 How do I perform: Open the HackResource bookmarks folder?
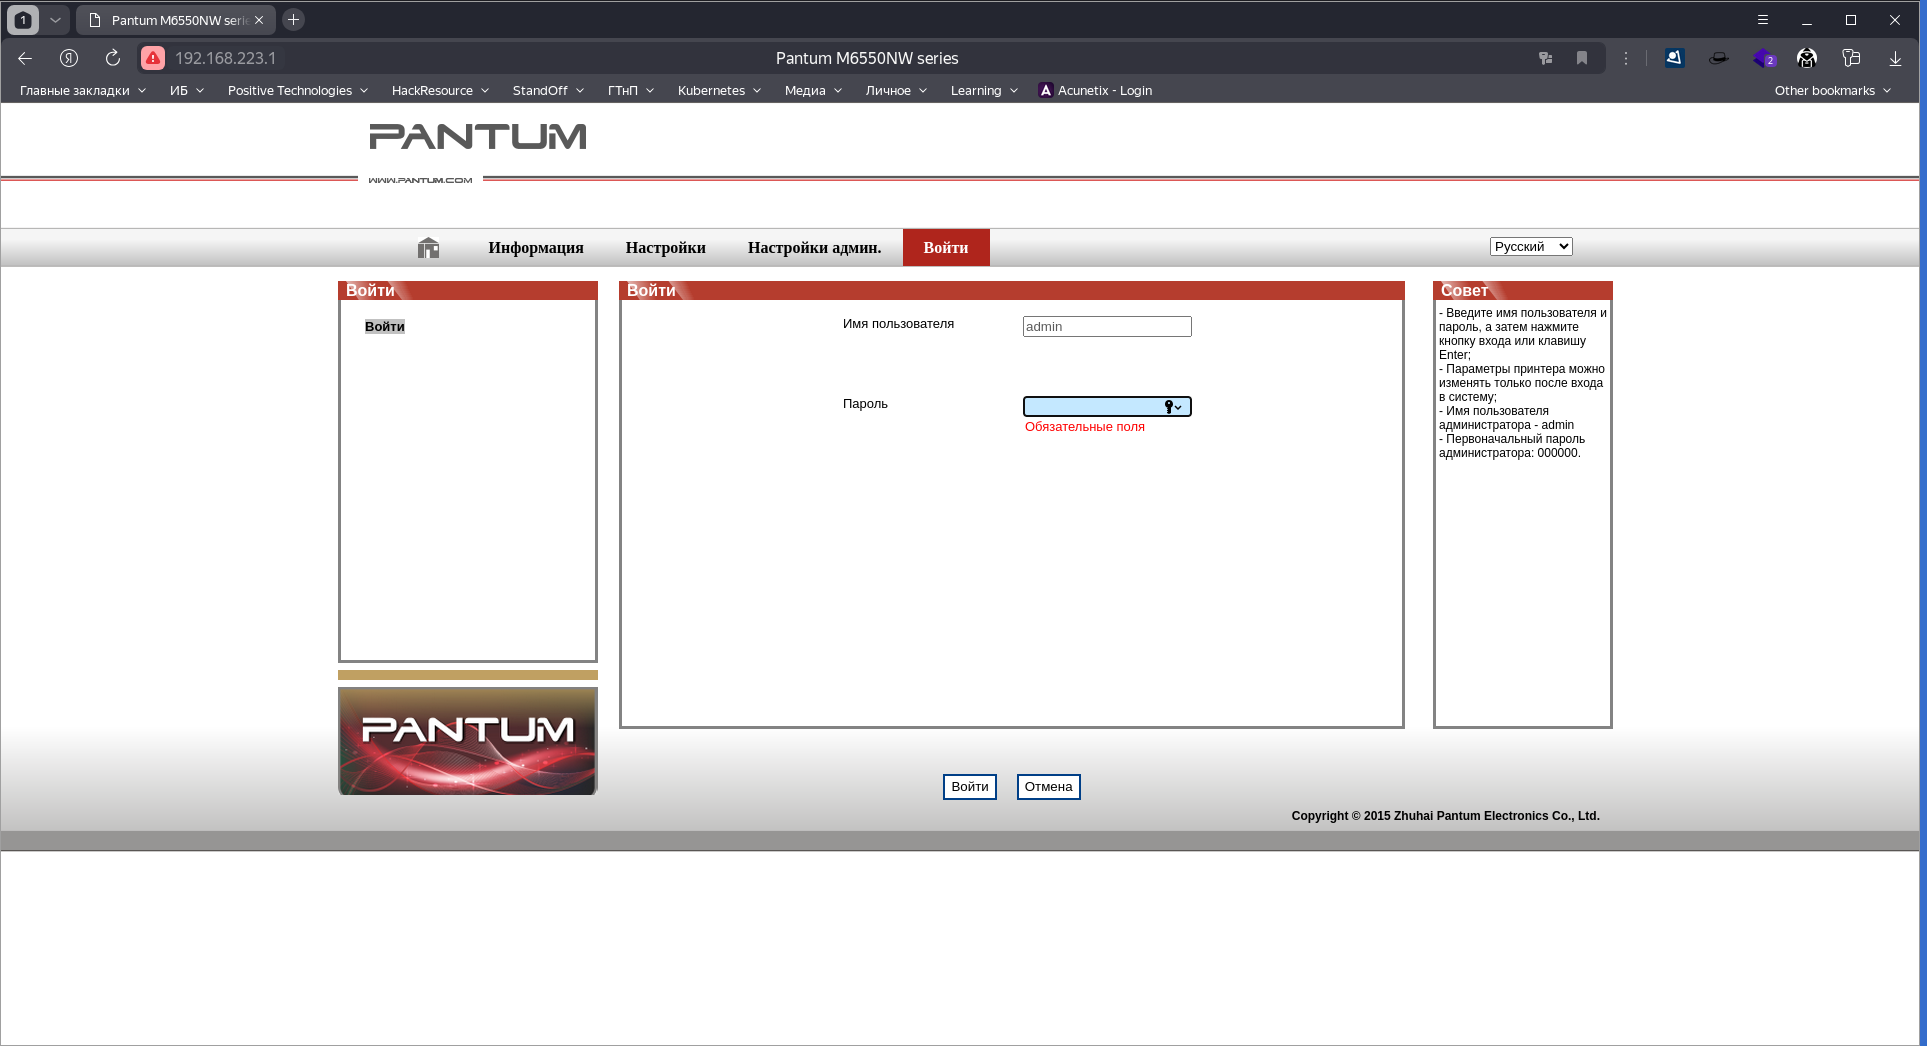[440, 90]
